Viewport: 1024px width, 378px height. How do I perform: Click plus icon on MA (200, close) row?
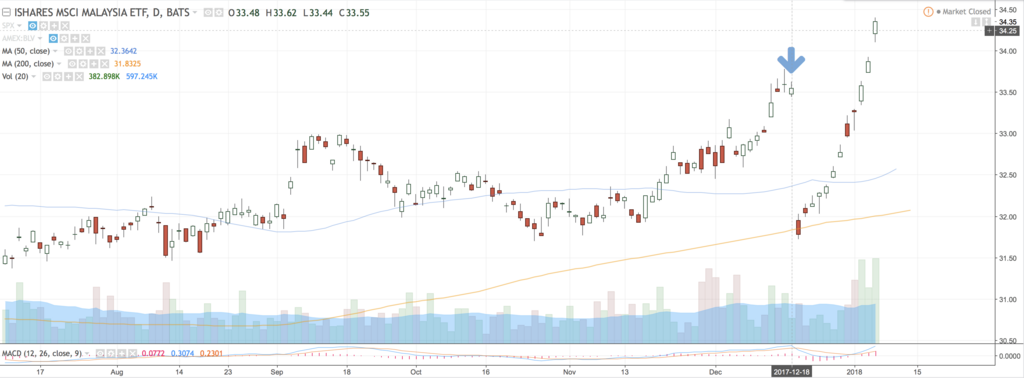click(x=93, y=63)
